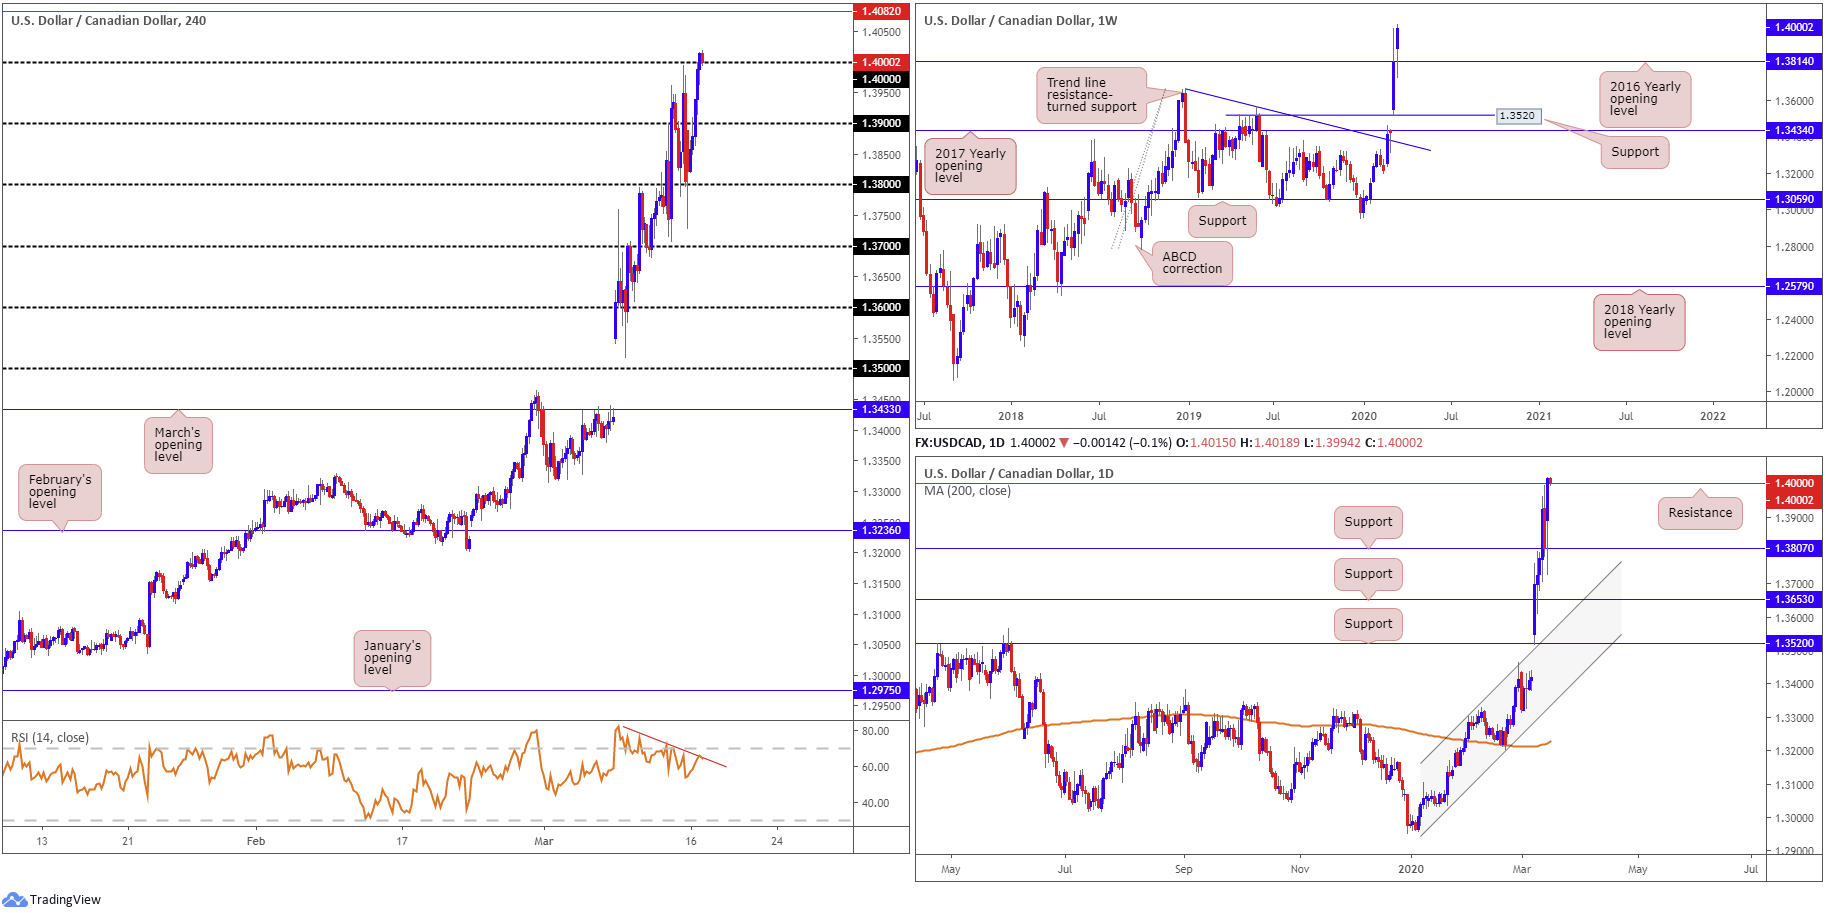Click 'Sep' on daily chart time axis
This screenshot has height=913, width=1826.
(1183, 869)
